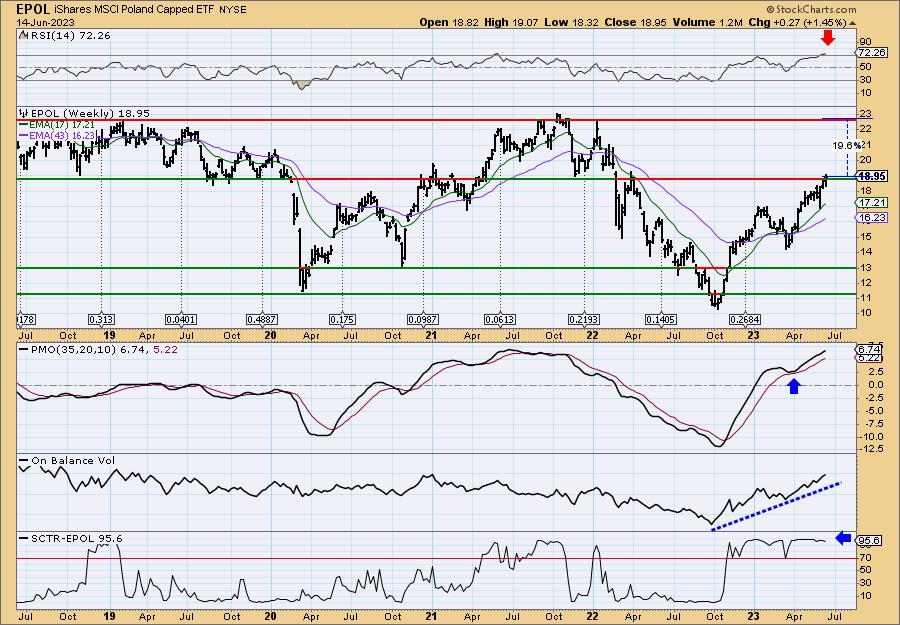Click the 0.2193 value label in price panel
This screenshot has height=625, width=900.
[584, 319]
